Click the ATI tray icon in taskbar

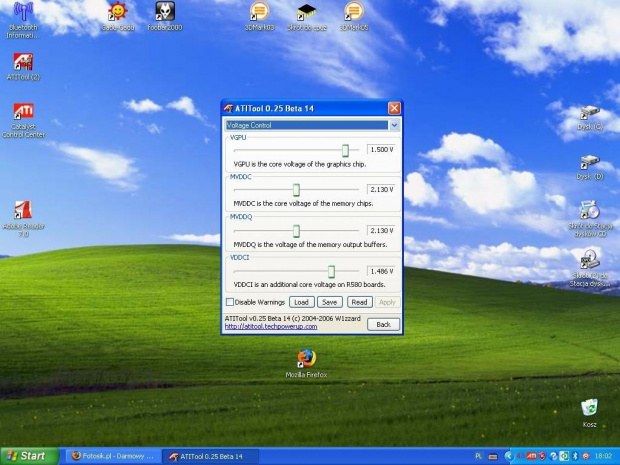(x=532, y=456)
